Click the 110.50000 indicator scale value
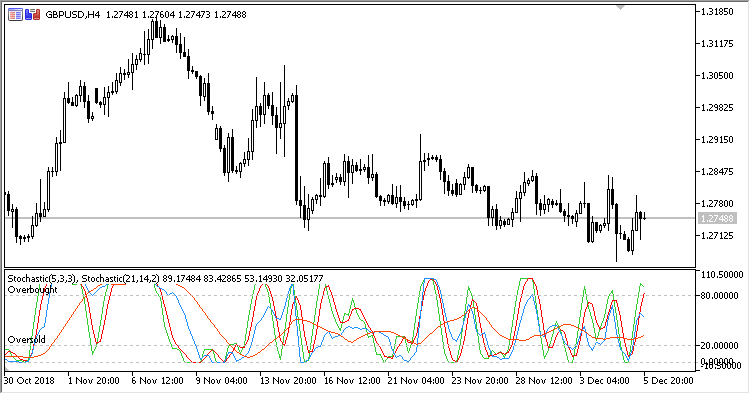The height and width of the screenshot is (394, 750). pos(722,275)
